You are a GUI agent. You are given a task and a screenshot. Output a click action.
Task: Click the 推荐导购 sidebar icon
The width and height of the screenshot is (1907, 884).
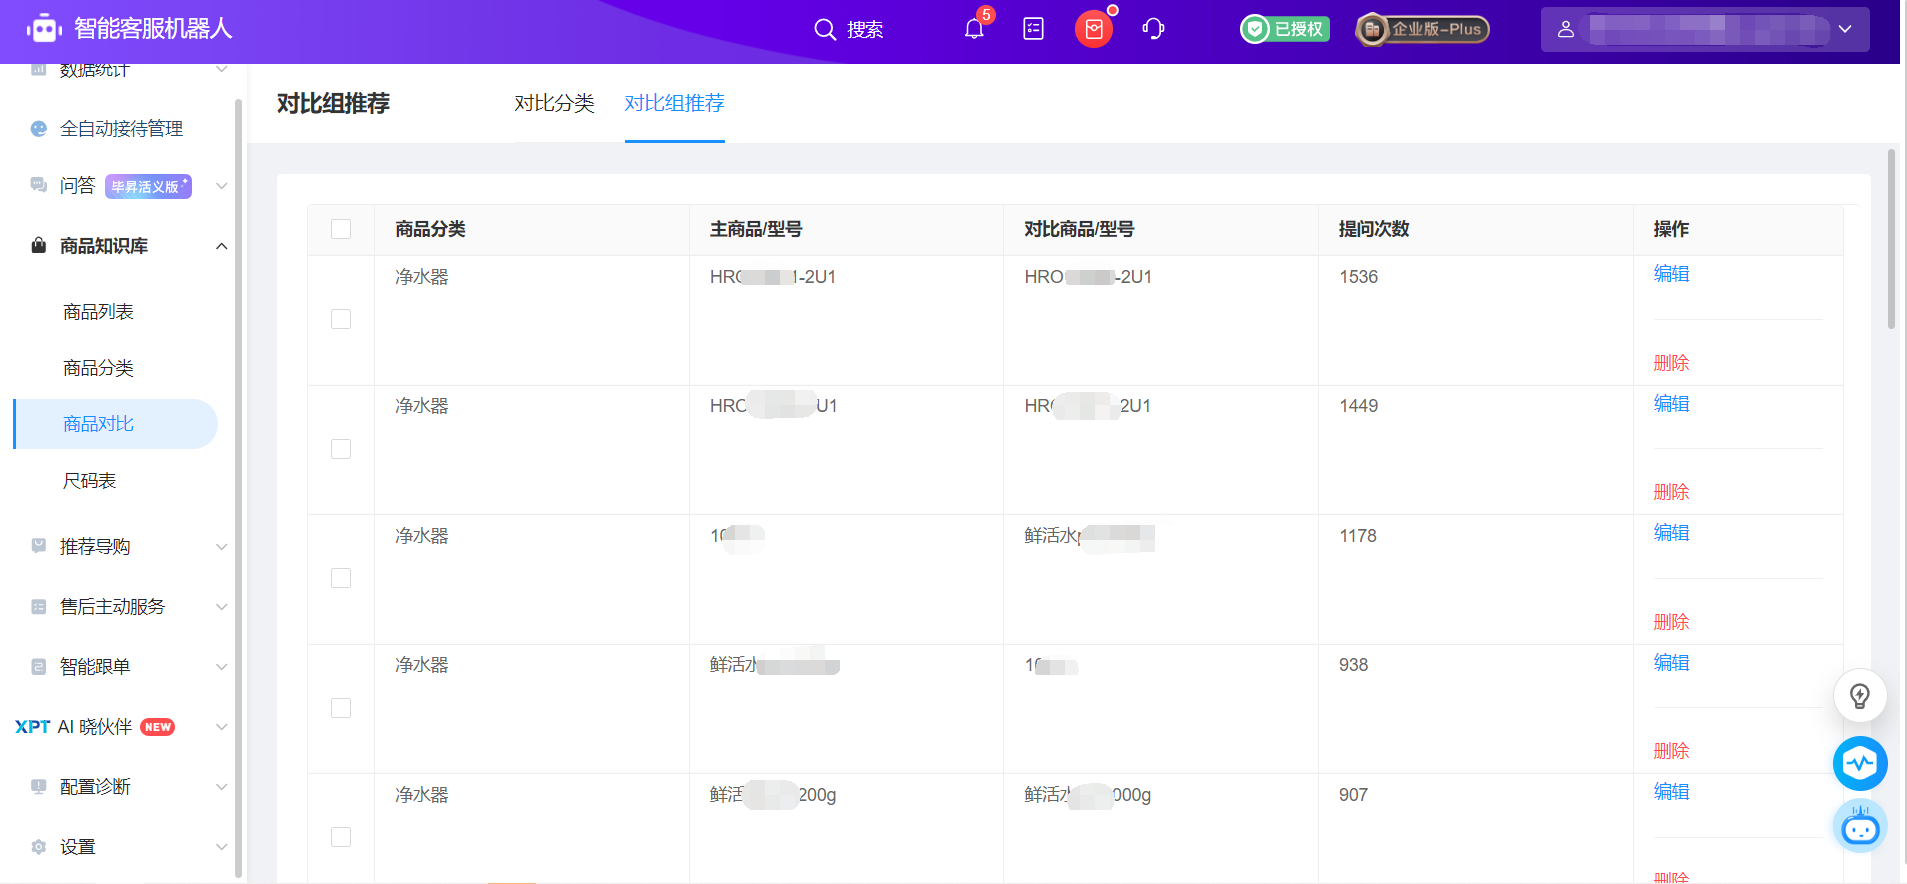point(39,546)
